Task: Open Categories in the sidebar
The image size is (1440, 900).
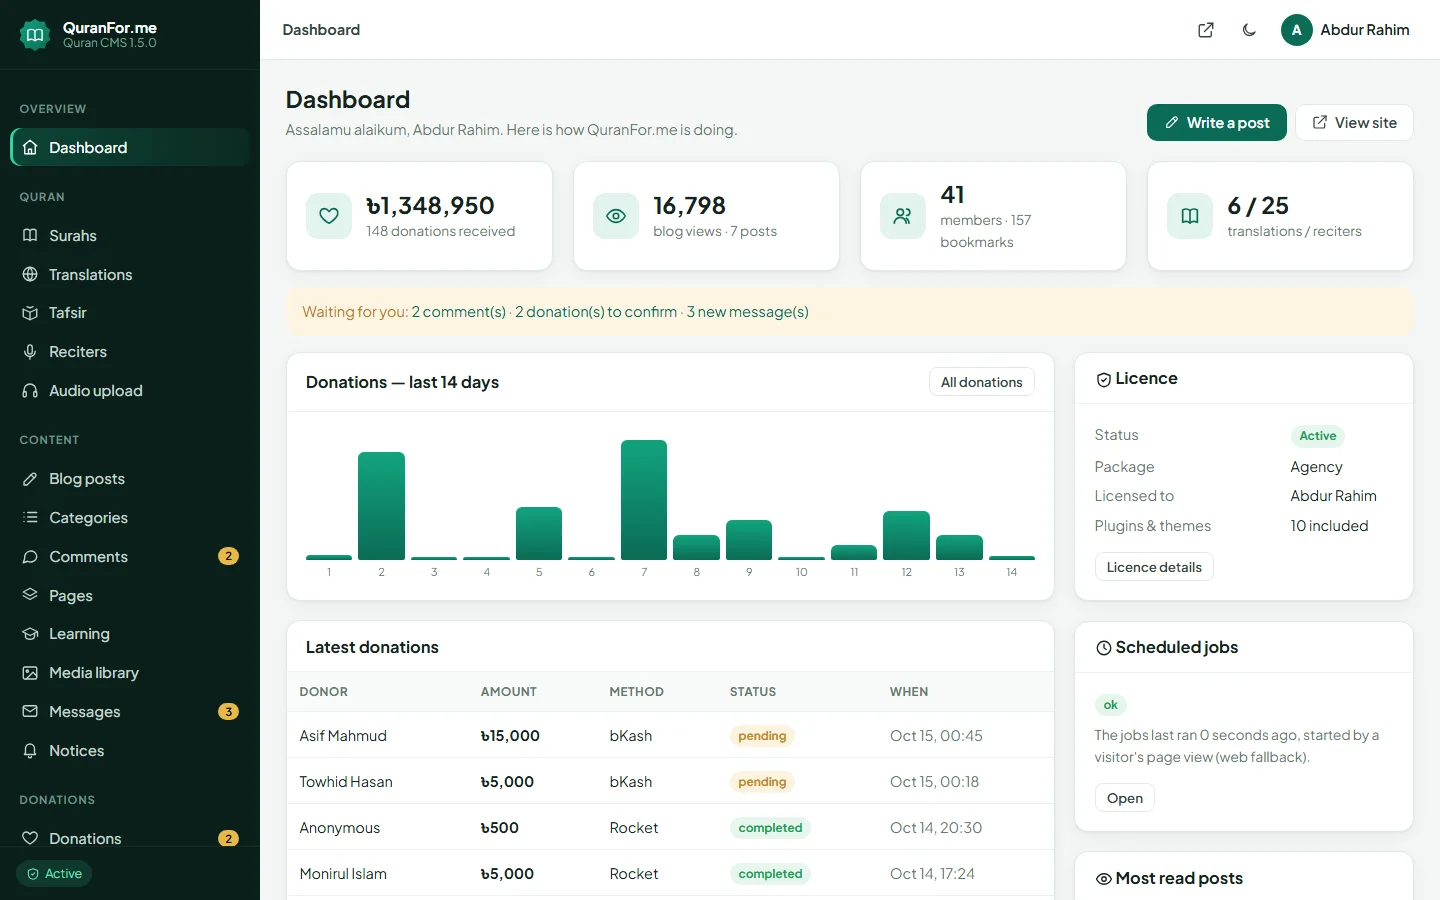Action: click(x=130, y=518)
